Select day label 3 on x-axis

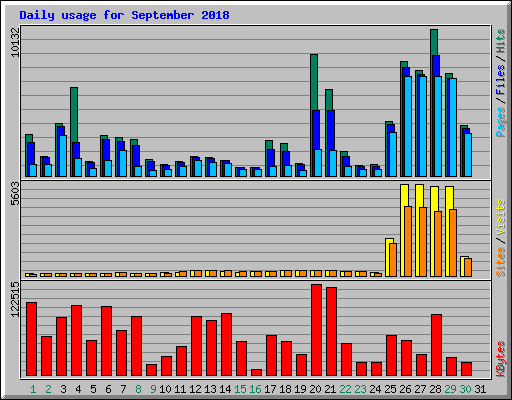(x=63, y=389)
